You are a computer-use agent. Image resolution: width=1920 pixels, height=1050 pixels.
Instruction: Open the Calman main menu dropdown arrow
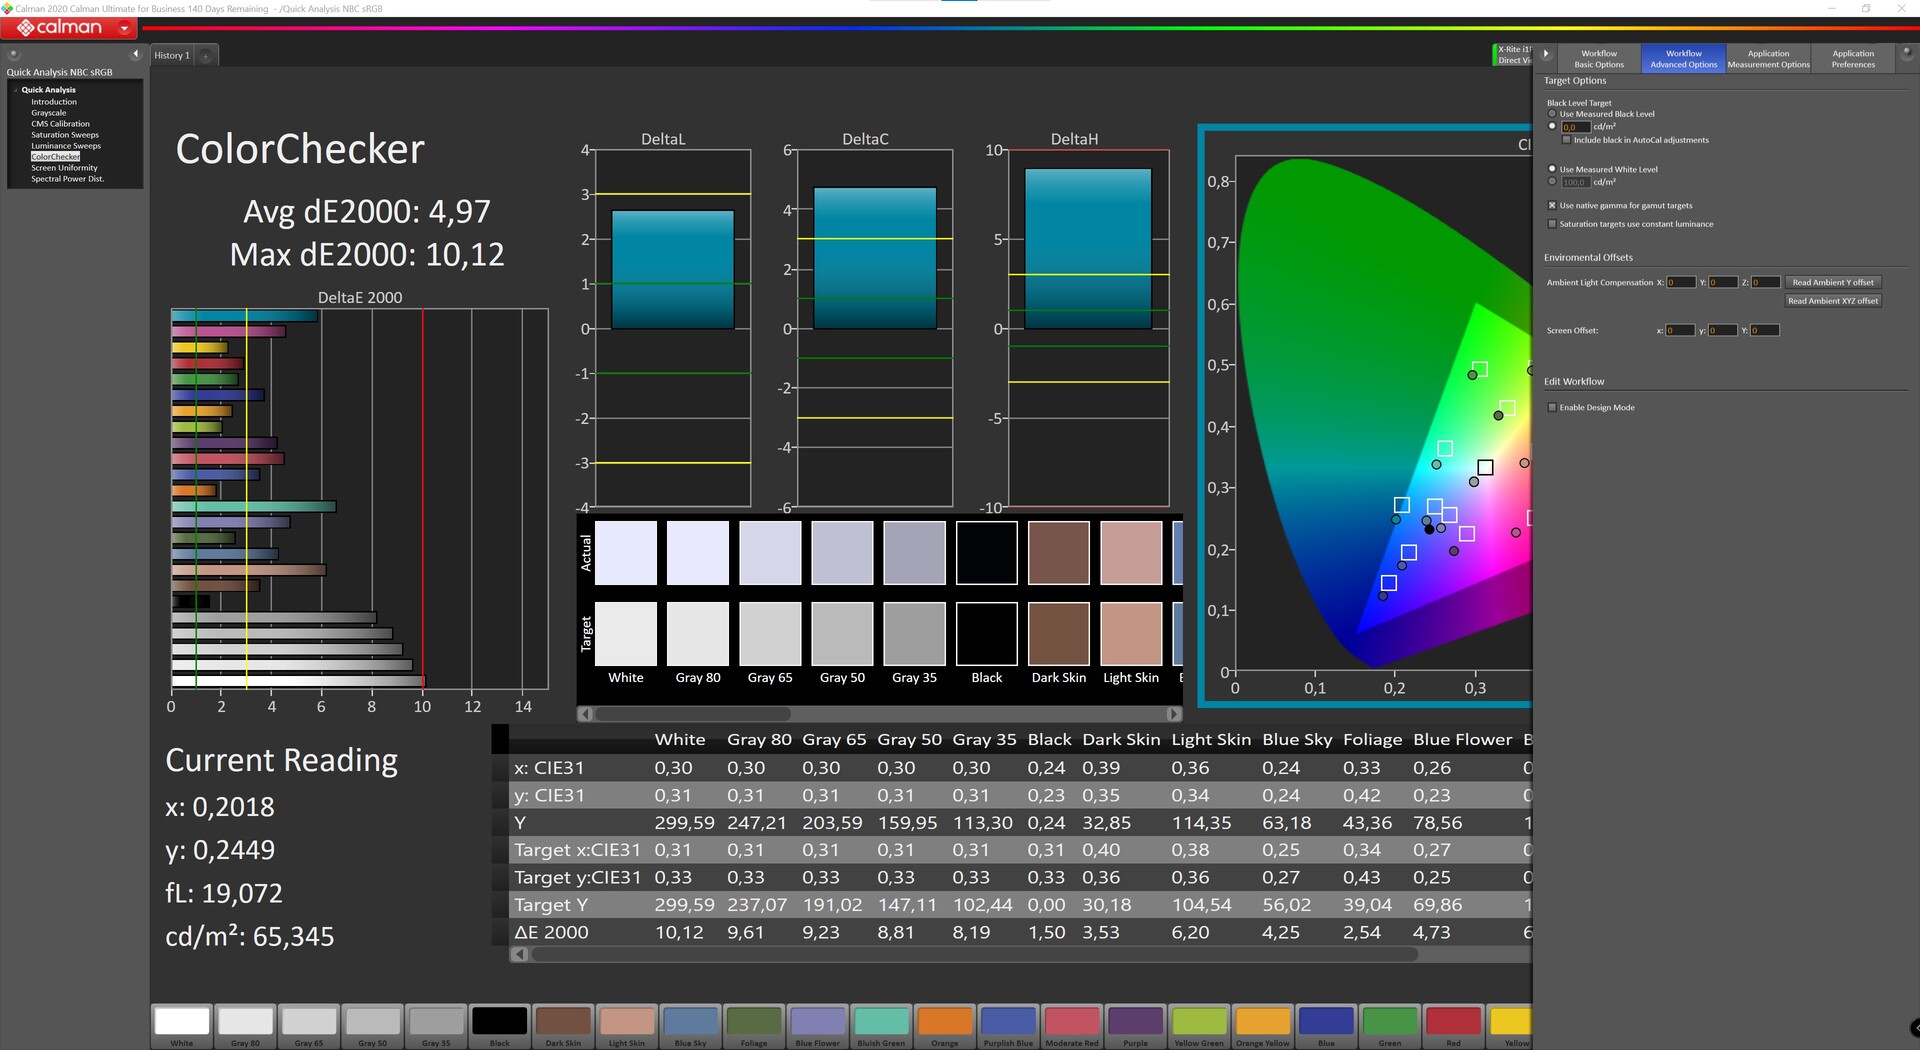pyautogui.click(x=124, y=28)
